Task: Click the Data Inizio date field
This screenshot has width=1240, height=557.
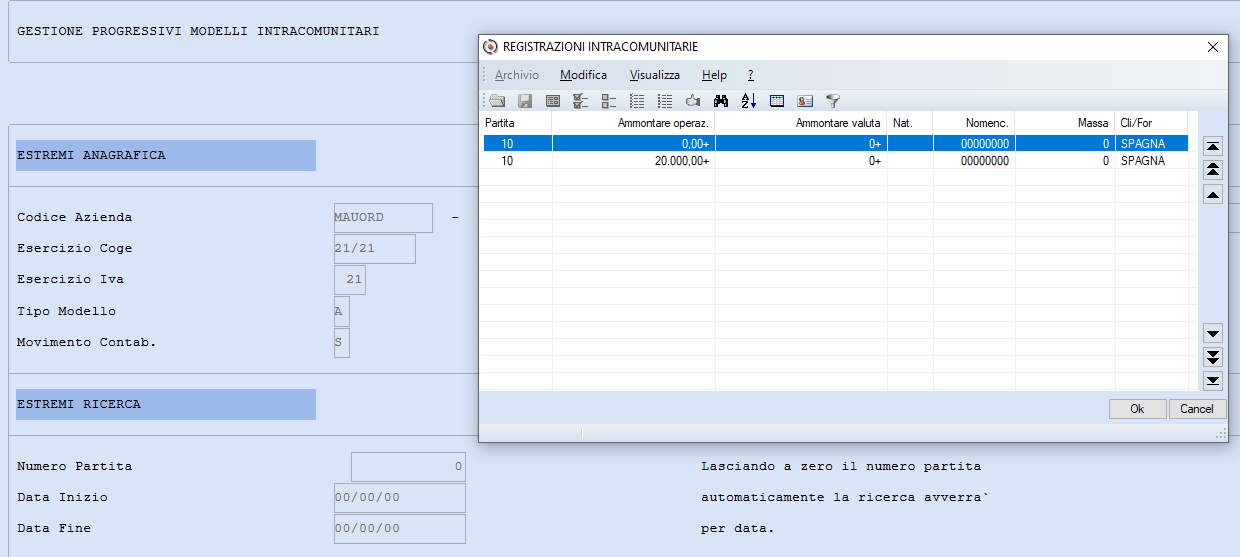Action: click(x=400, y=498)
